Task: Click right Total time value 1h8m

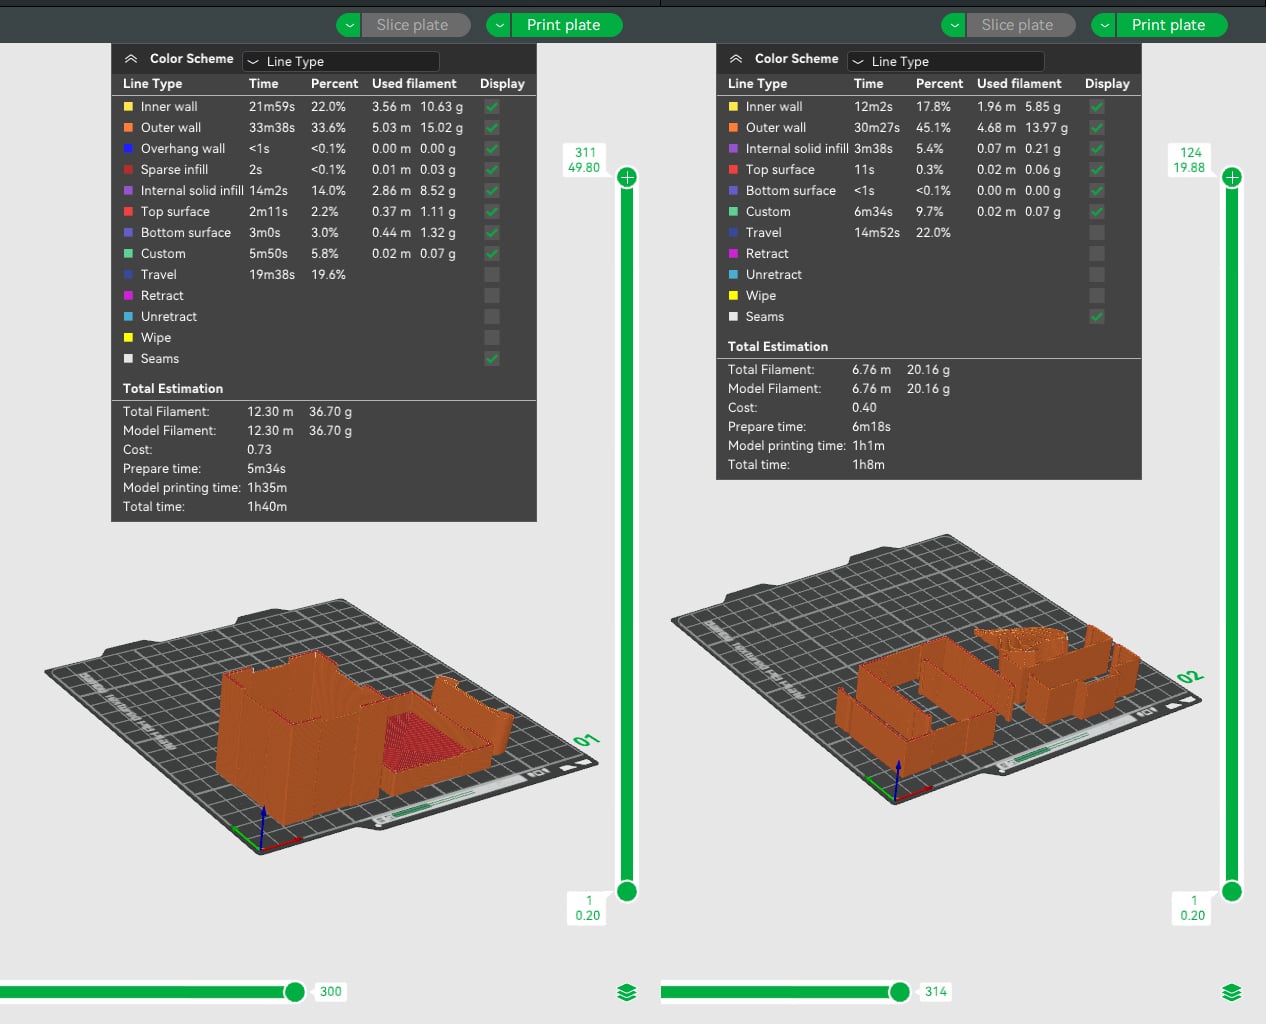Action: coord(868,465)
